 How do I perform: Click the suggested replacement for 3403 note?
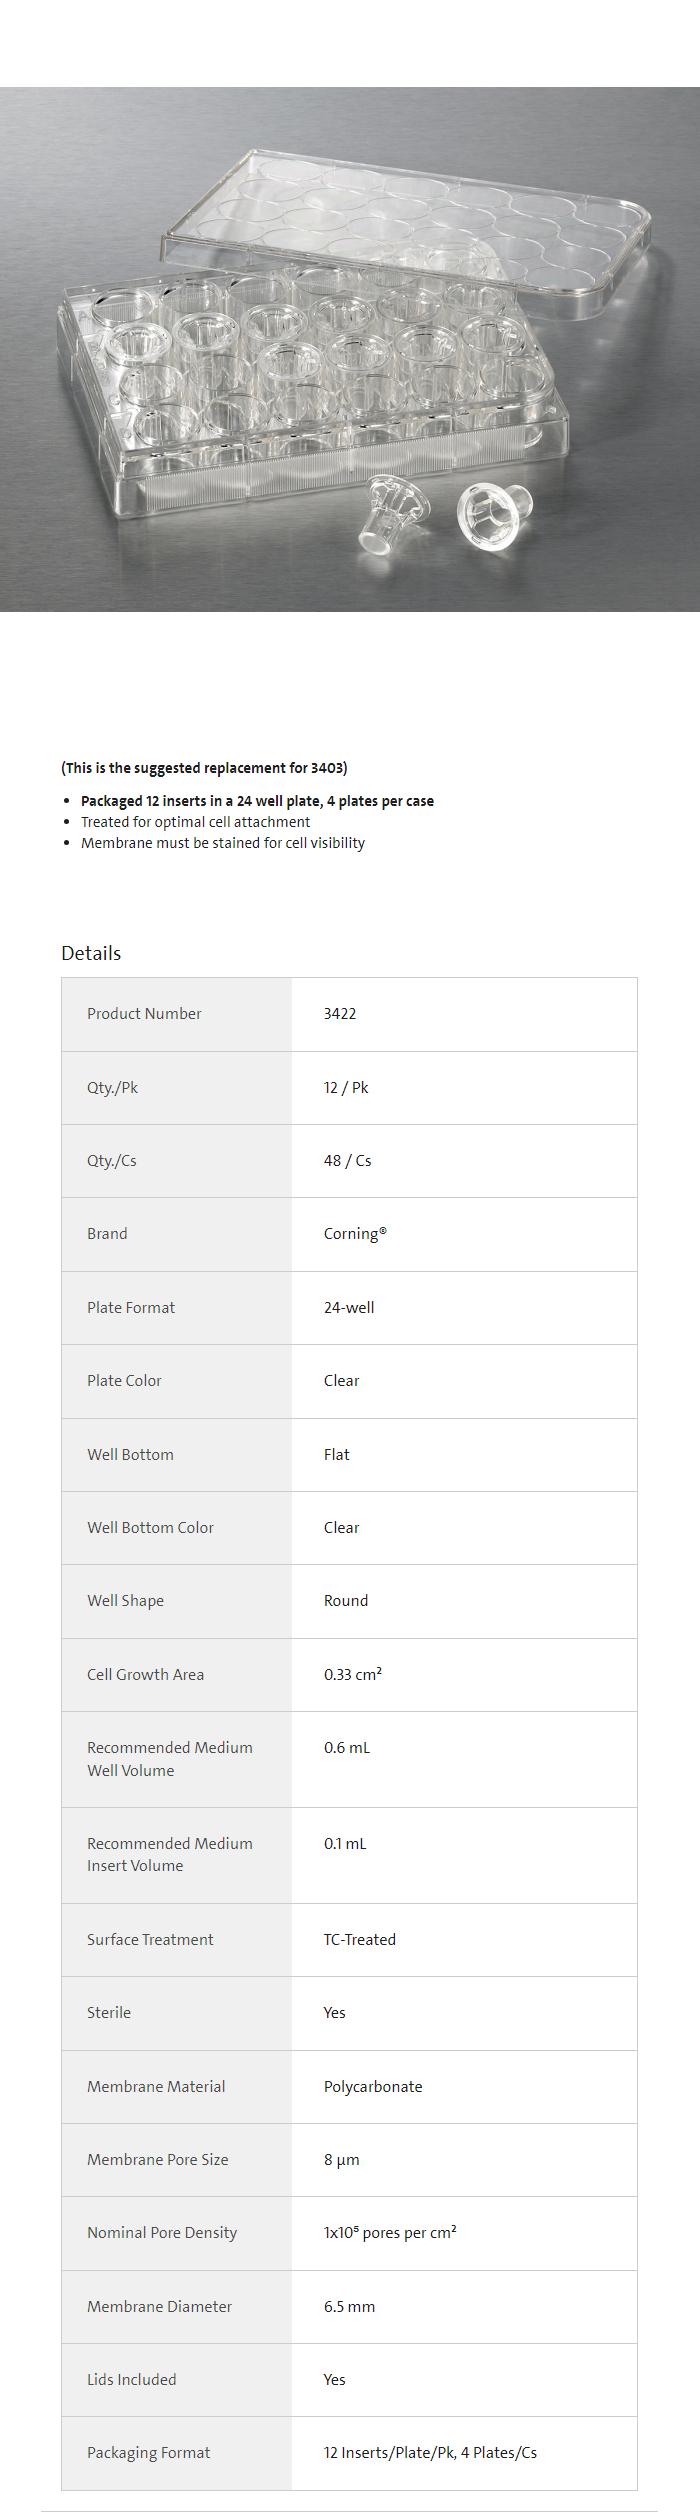coord(204,768)
